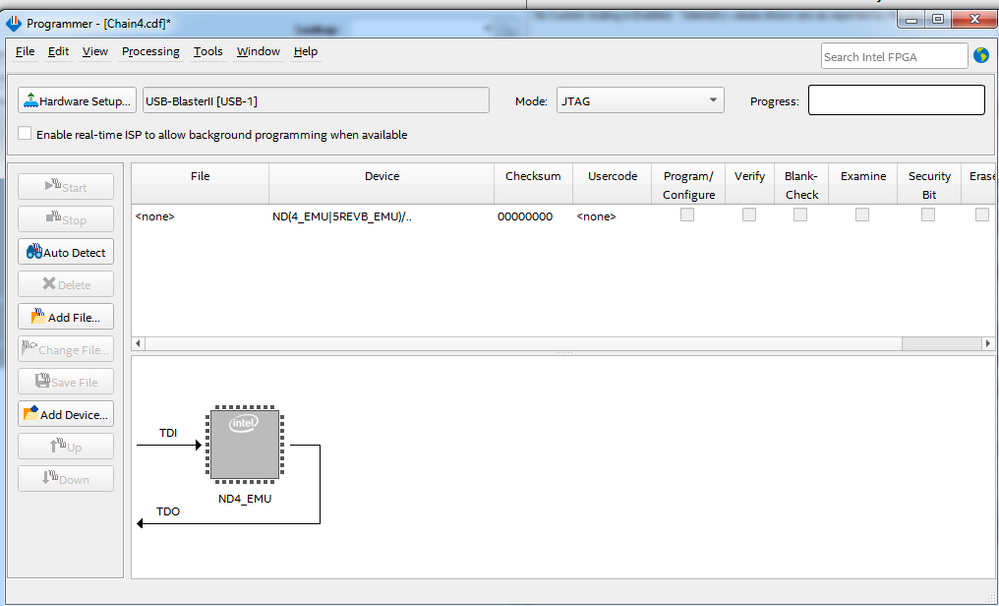Click the File column header
The height and width of the screenshot is (606, 999).
tap(200, 184)
